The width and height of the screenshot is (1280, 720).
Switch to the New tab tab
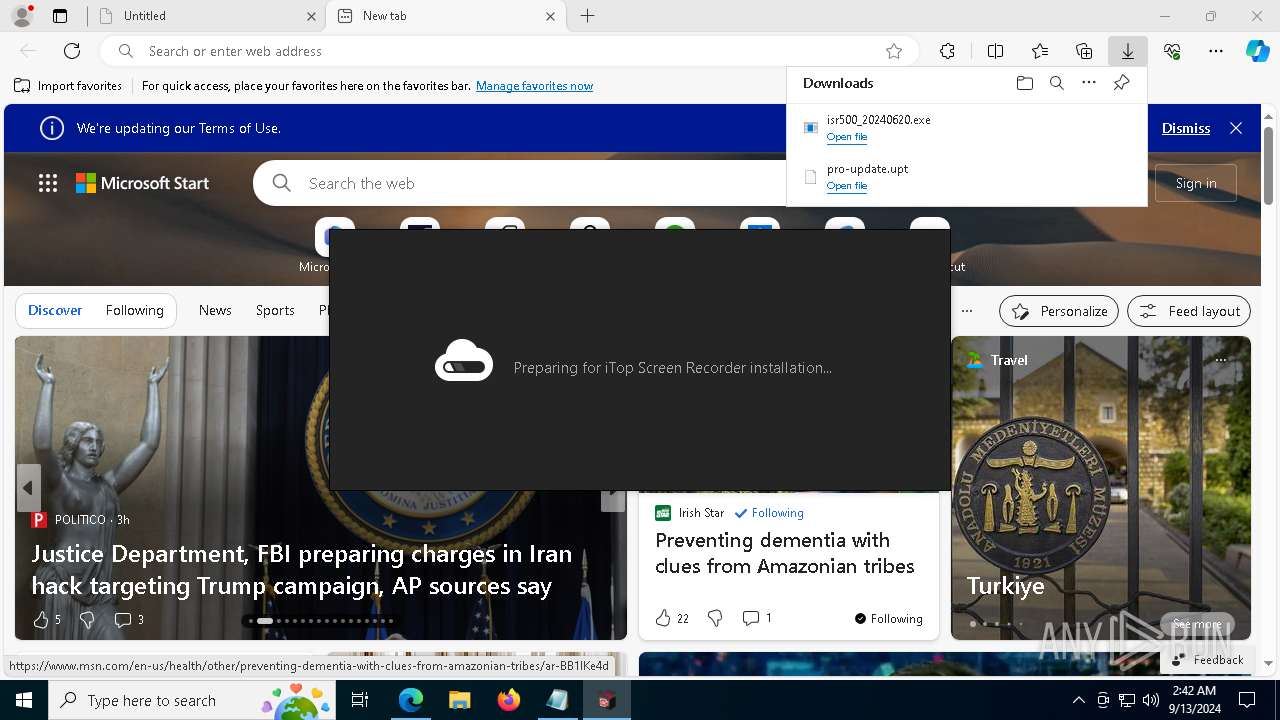pos(444,16)
